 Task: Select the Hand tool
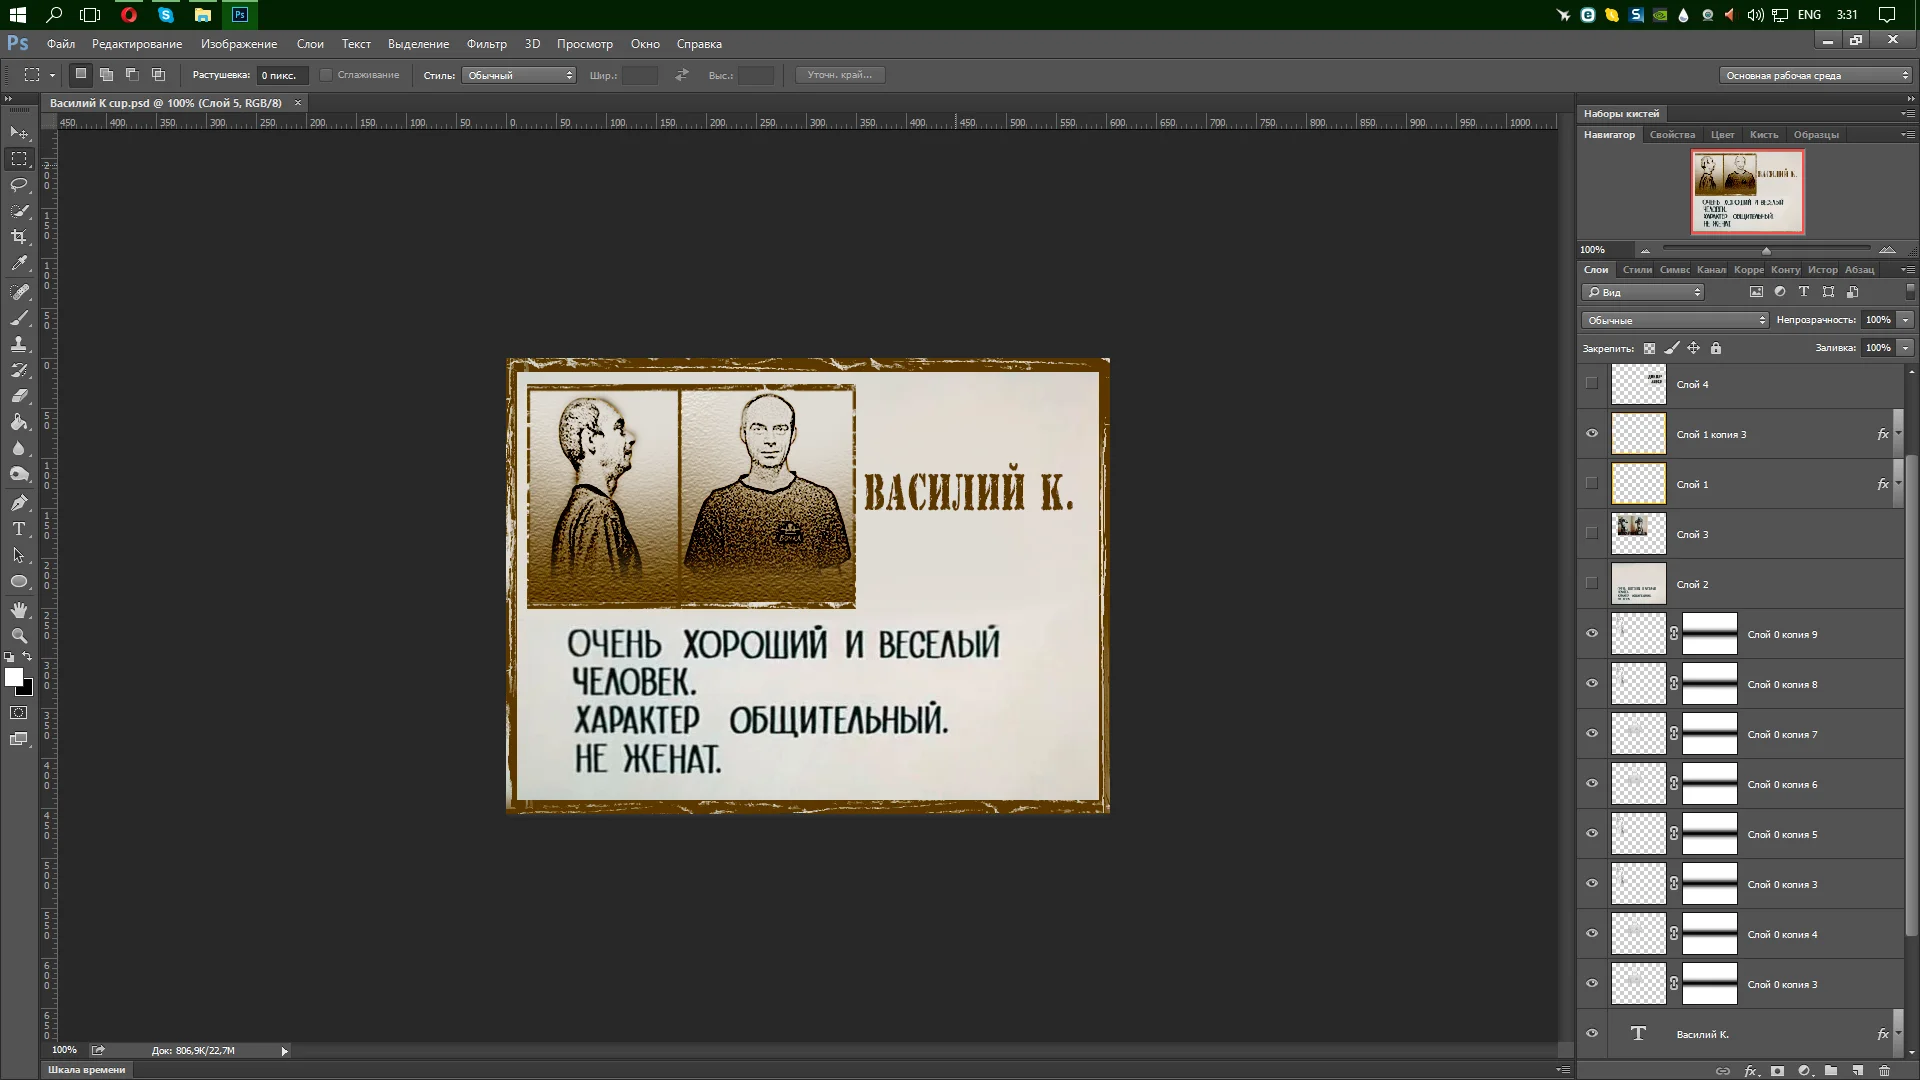pos(19,610)
